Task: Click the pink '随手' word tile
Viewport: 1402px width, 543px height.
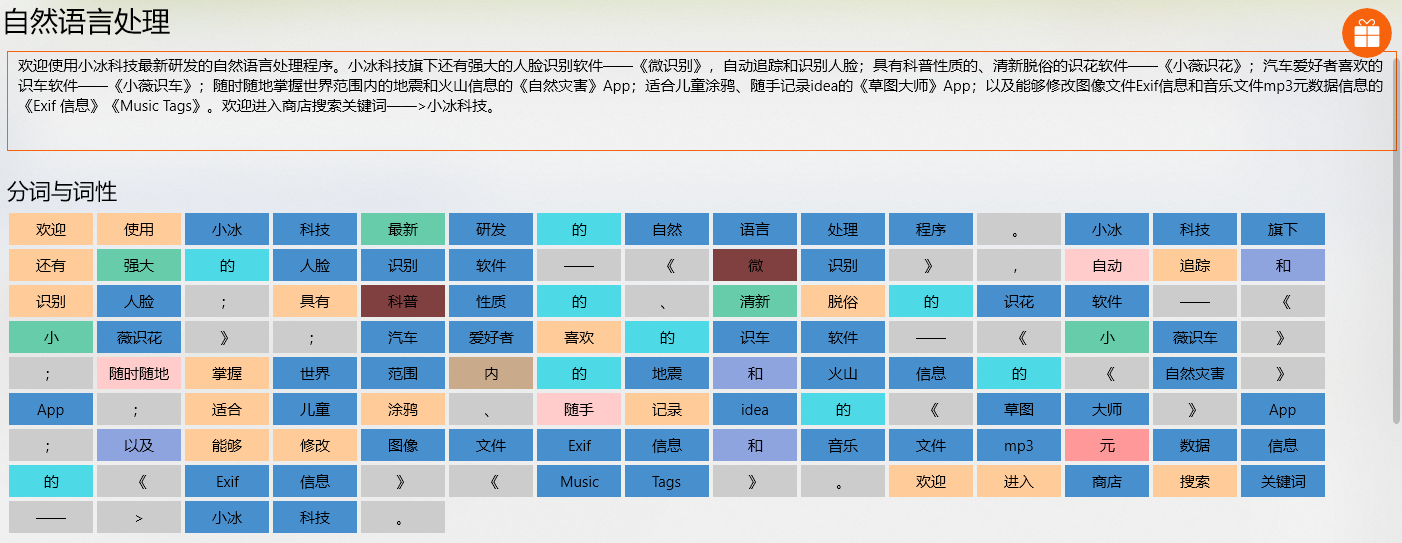Action: click(579, 409)
